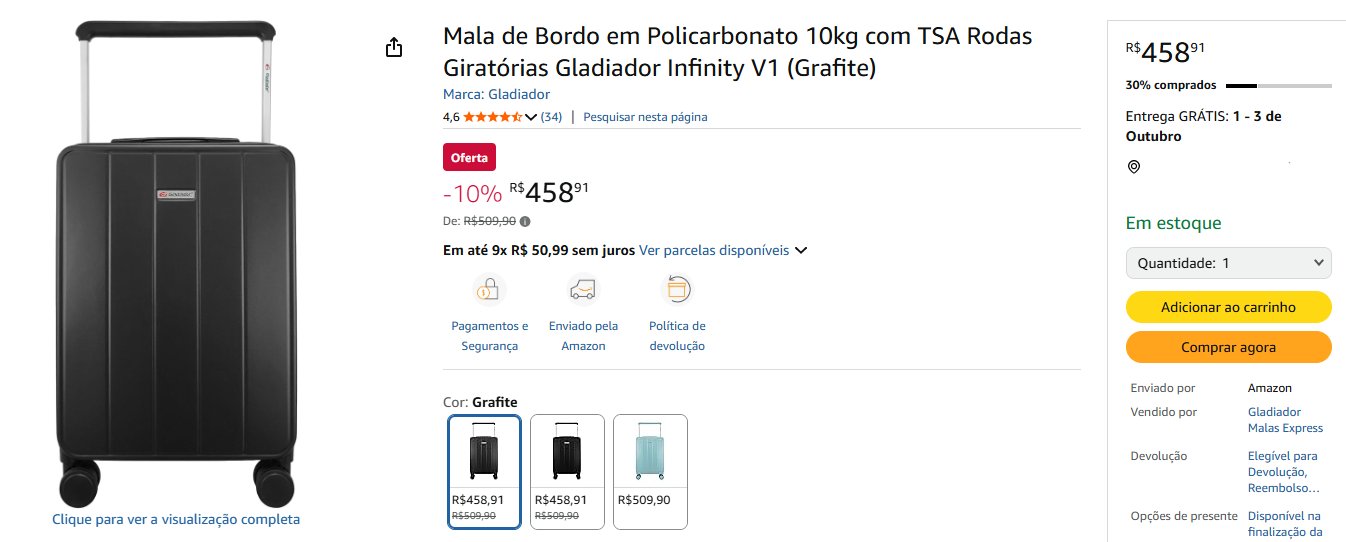Image resolution: width=1346 pixels, height=542 pixels.
Task: Click the Comprar agora button
Action: point(1228,347)
